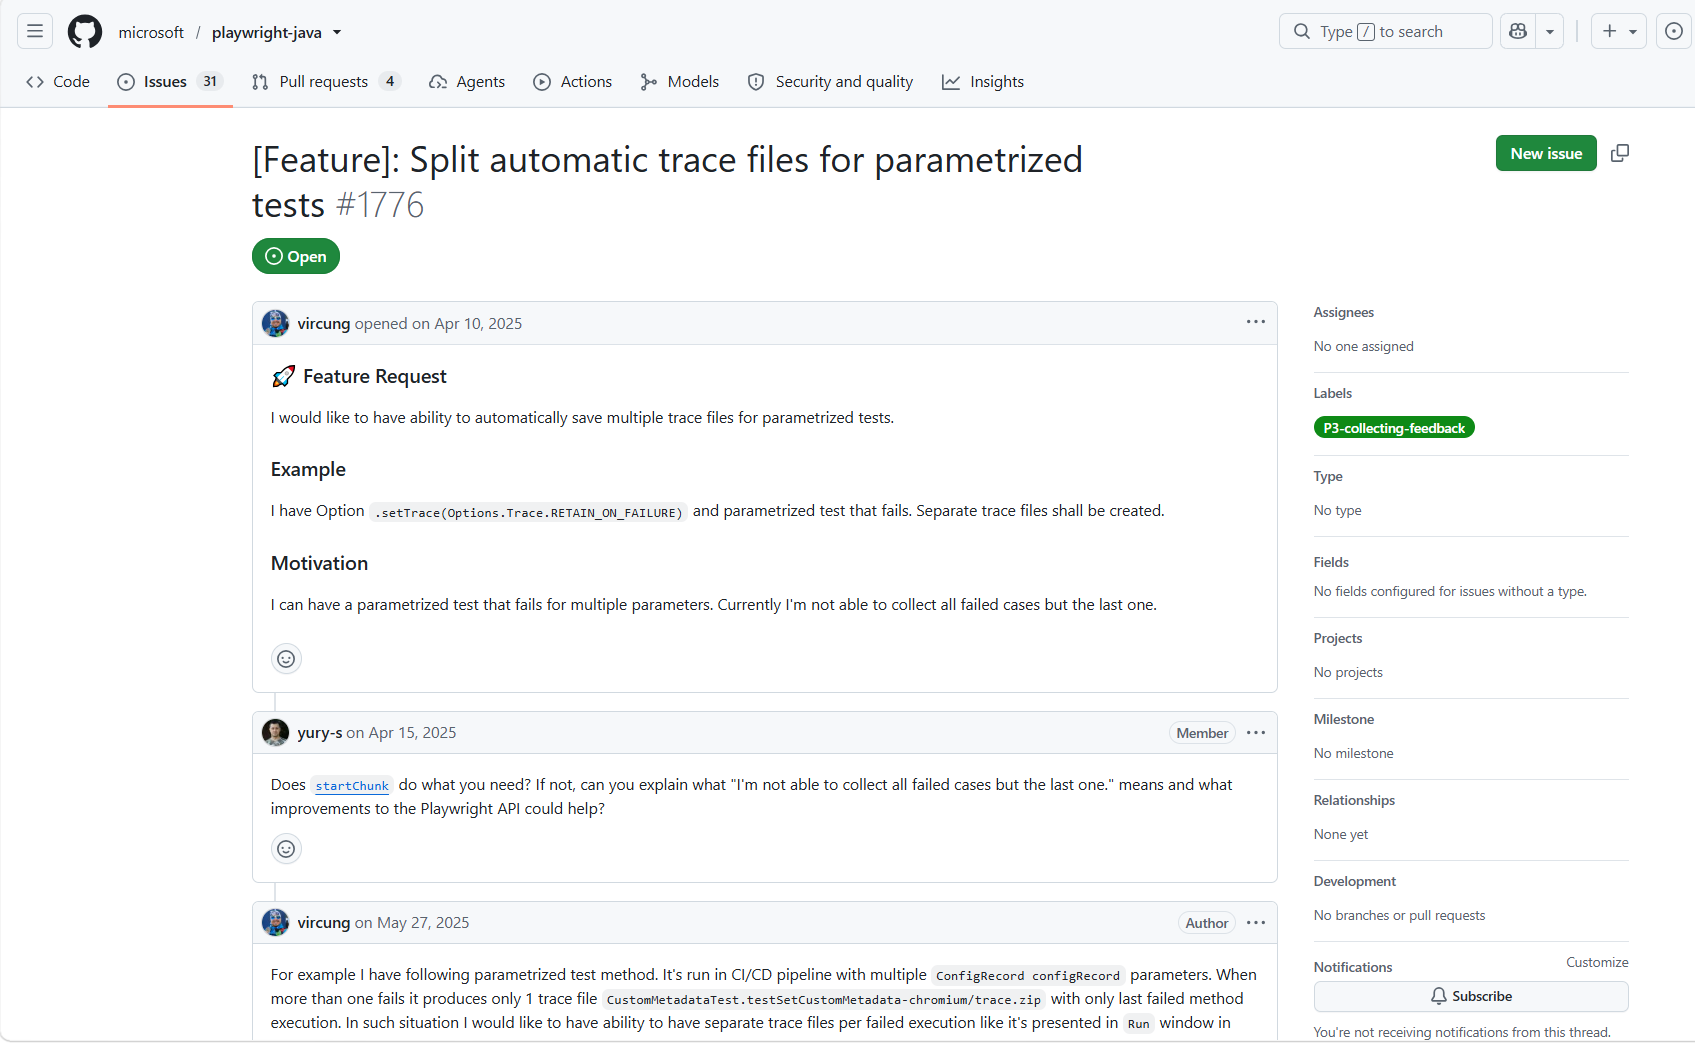The width and height of the screenshot is (1695, 1045).
Task: Open the Create new plus dropdown
Action: coord(1619,32)
